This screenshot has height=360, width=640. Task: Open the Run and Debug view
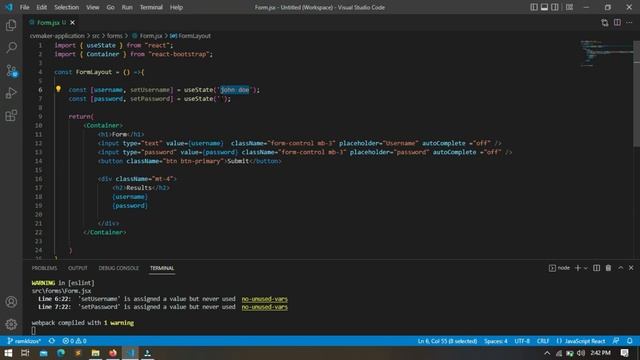(11, 93)
